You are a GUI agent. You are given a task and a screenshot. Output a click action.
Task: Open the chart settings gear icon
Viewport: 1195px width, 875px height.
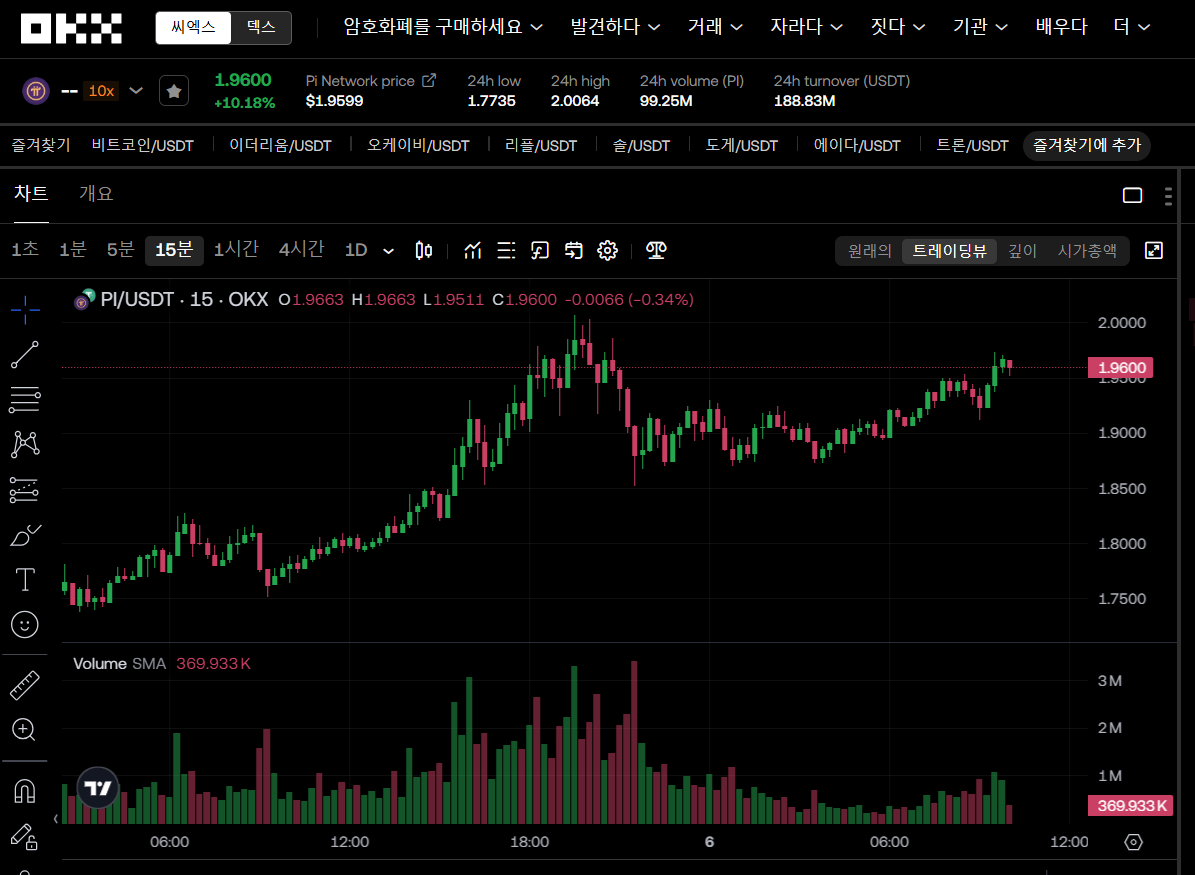coord(607,250)
